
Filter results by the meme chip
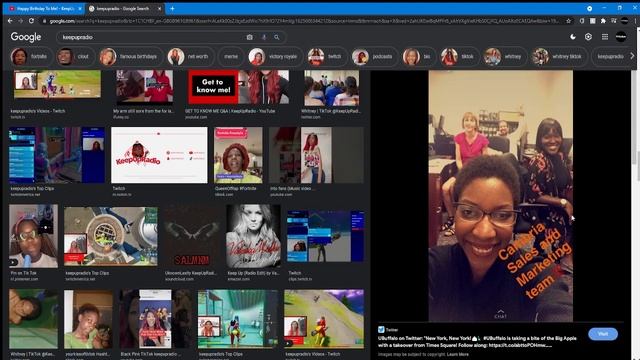[x=231, y=56]
